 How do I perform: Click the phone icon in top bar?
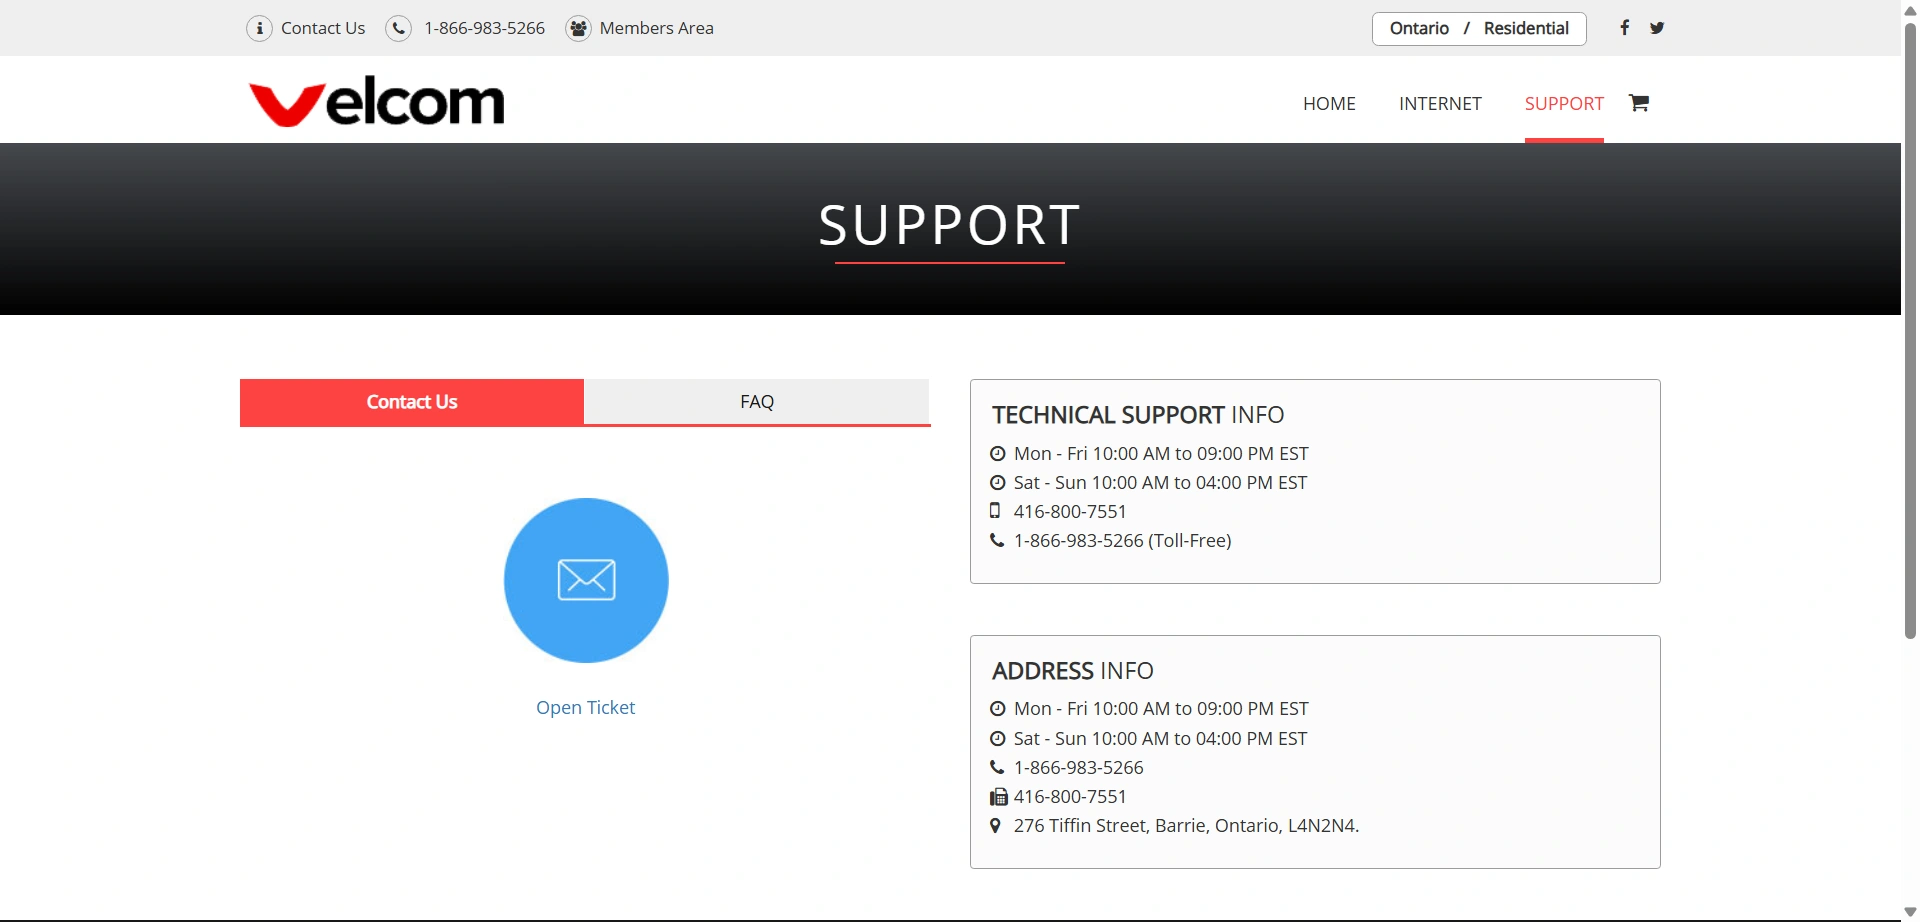point(398,28)
